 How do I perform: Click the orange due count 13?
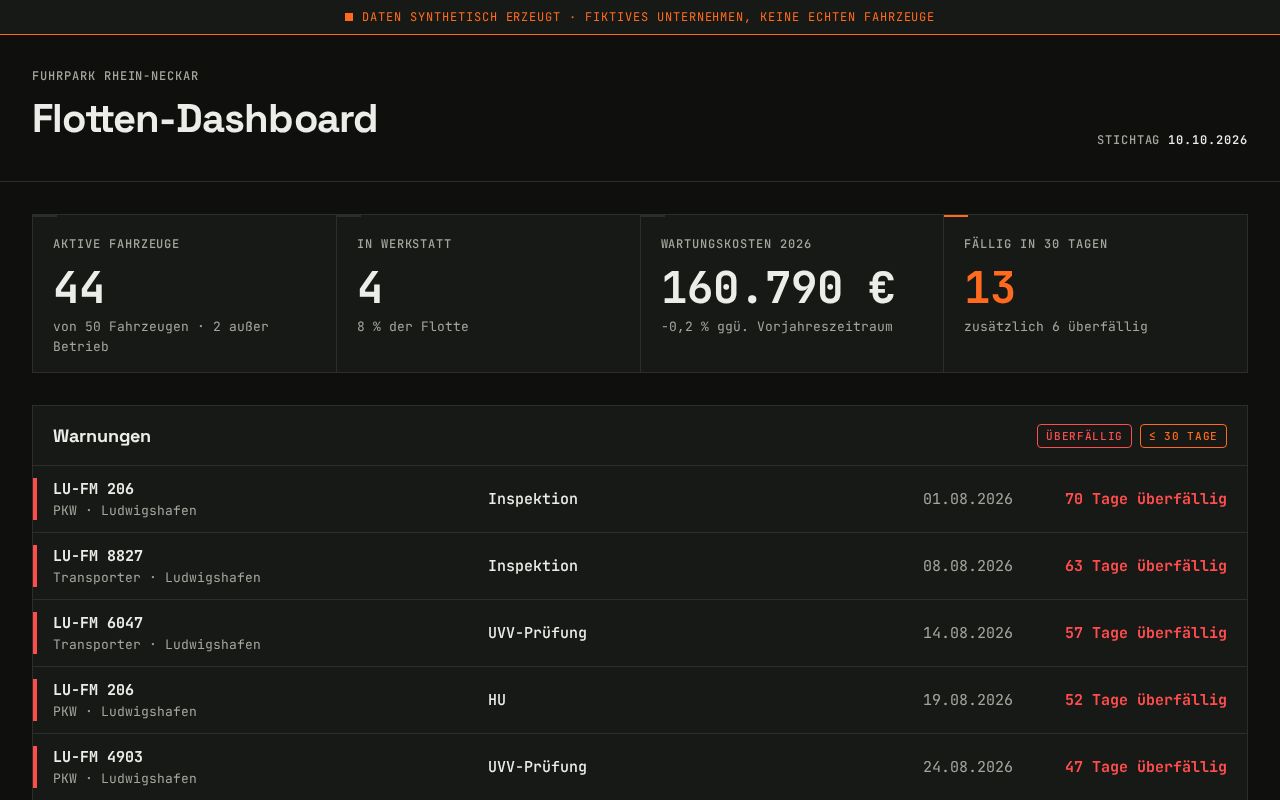(x=990, y=288)
